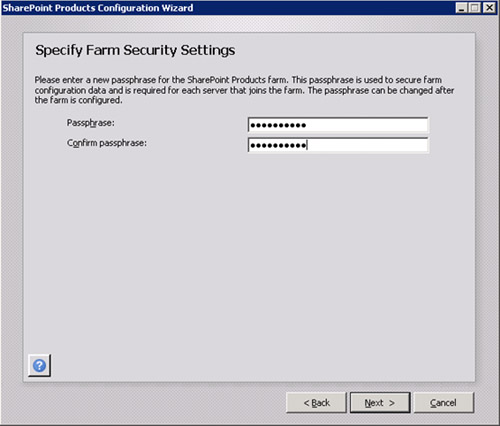The height and width of the screenshot is (426, 500).
Task: Focus the Confirm passphrase text box
Action: [338, 145]
